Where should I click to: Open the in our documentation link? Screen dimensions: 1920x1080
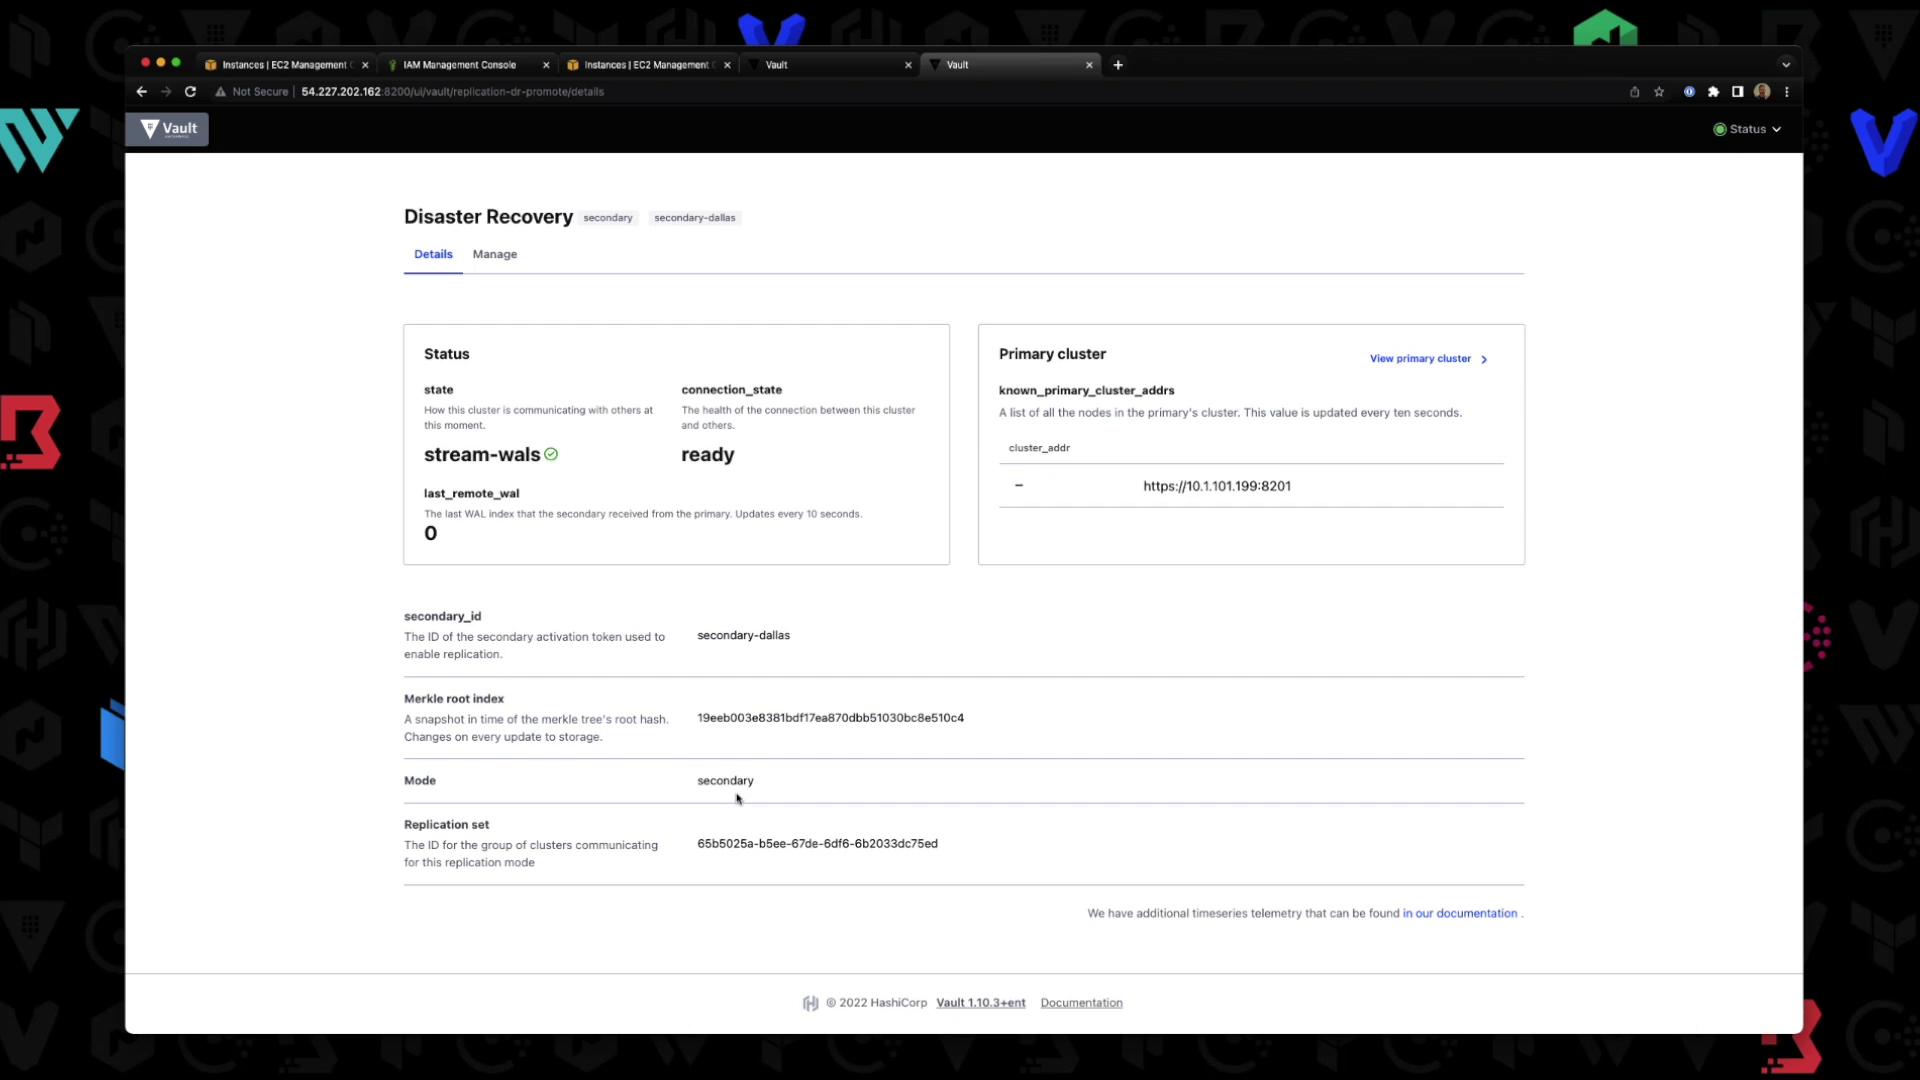click(x=1459, y=913)
